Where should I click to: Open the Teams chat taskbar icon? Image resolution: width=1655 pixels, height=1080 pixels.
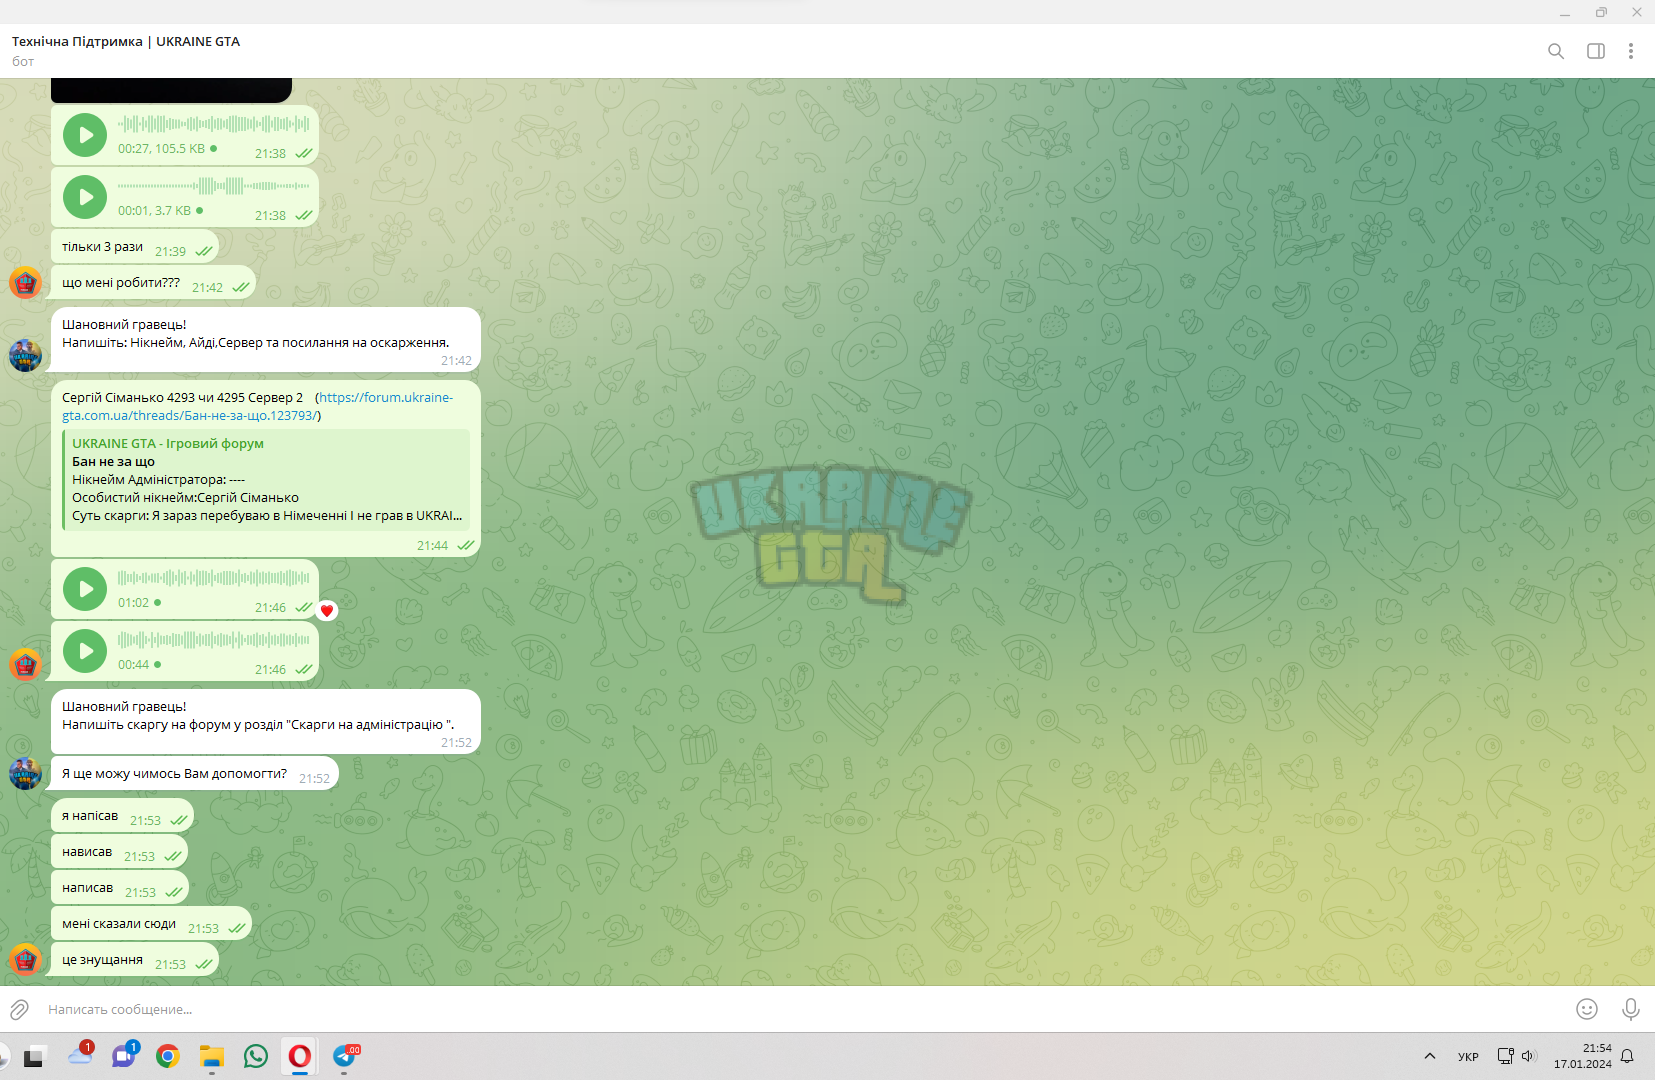pos(124,1056)
